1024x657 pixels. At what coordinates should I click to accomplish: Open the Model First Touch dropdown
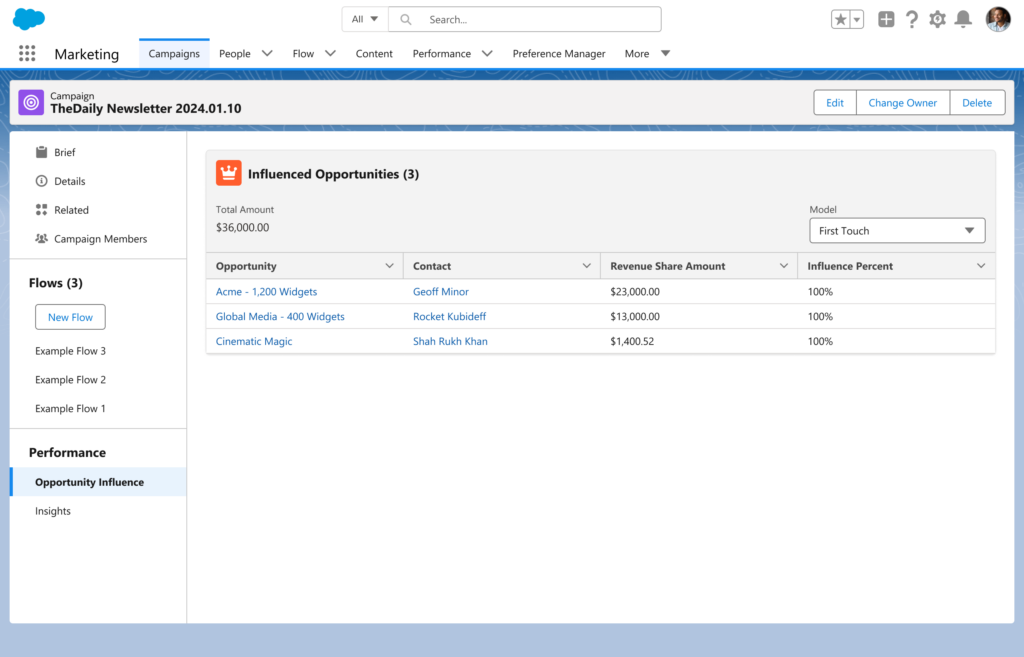[896, 231]
